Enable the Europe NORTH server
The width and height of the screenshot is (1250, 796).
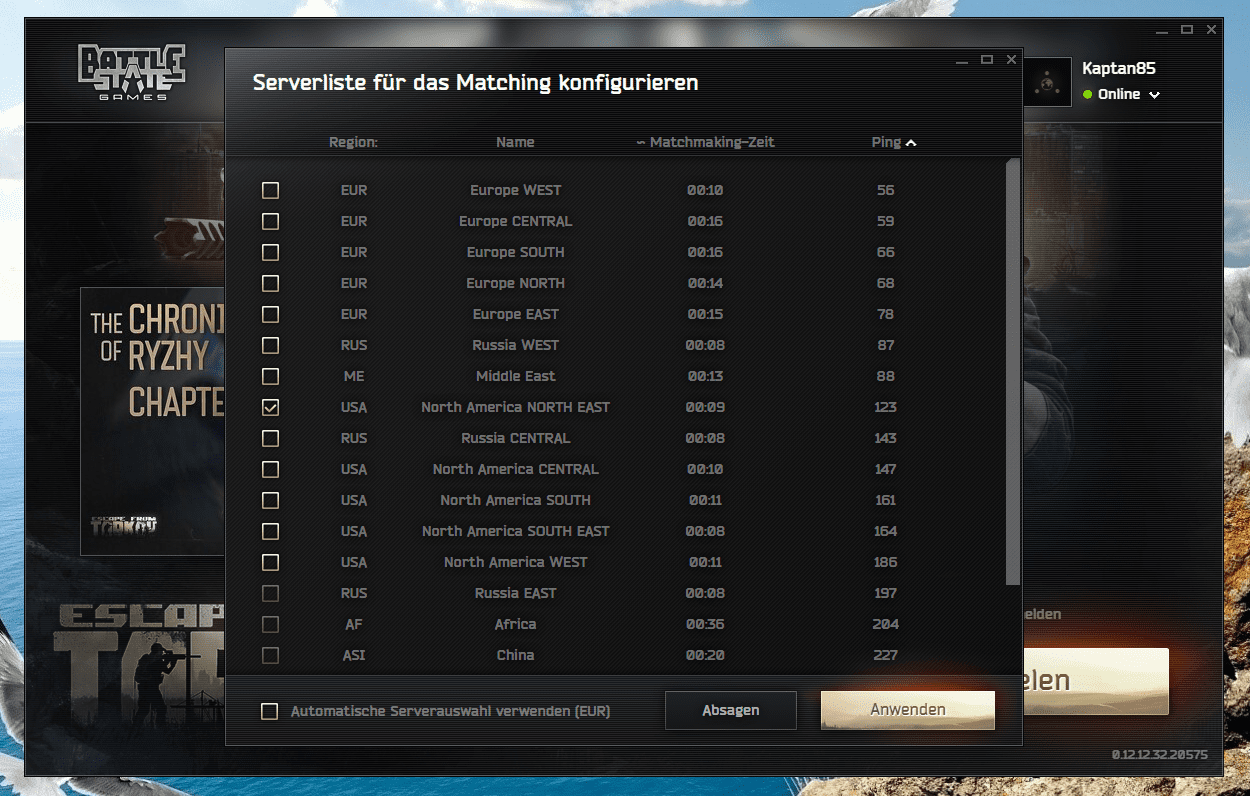pyautogui.click(x=270, y=283)
